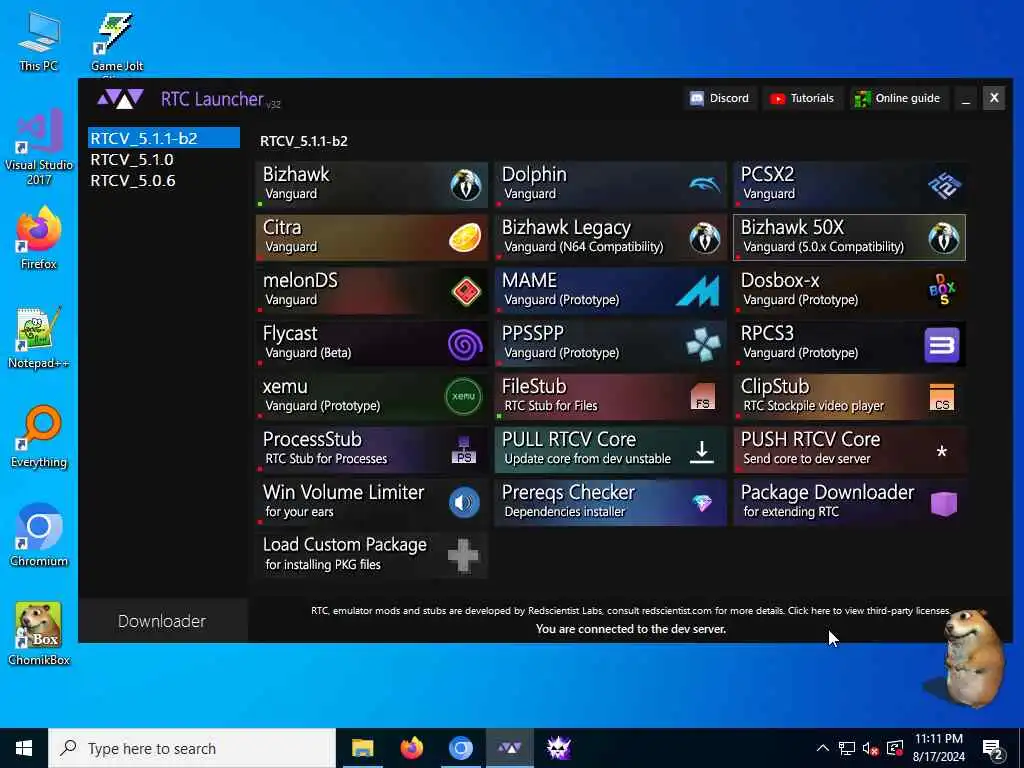Open Firefox desktop shortcut

[x=39, y=238]
